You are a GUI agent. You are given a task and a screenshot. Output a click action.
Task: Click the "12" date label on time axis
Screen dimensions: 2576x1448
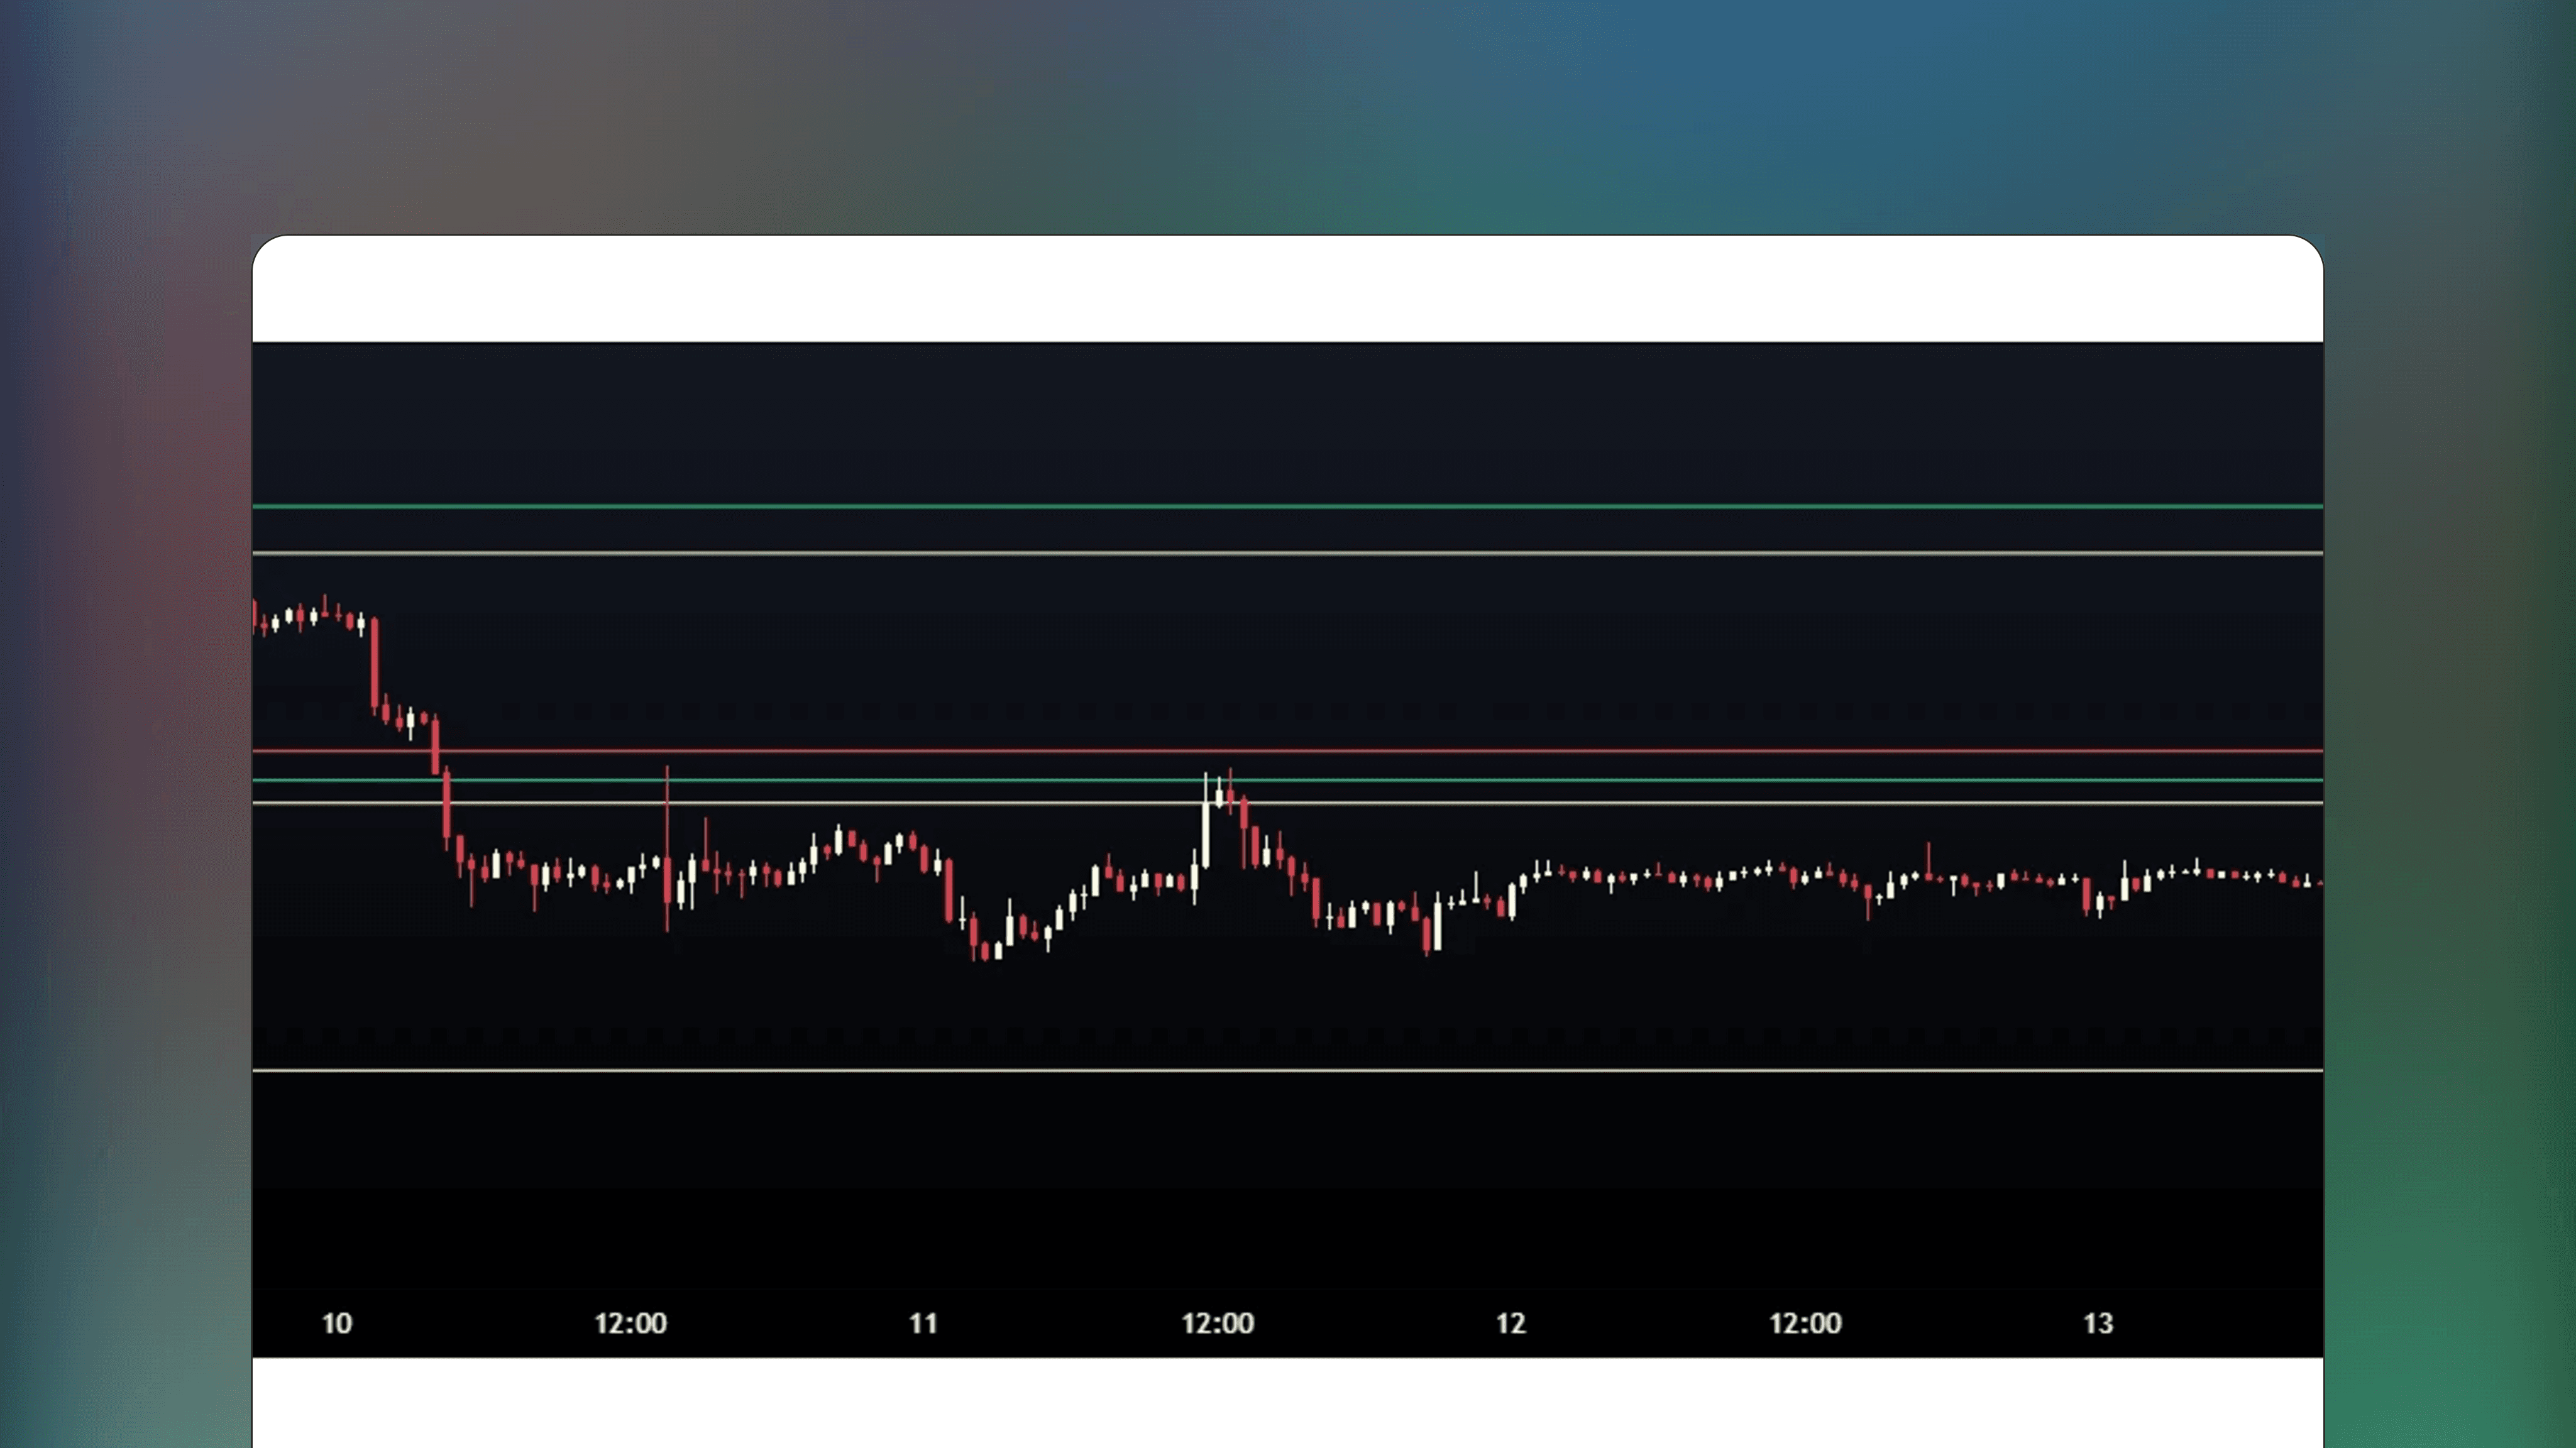pyautogui.click(x=1510, y=1322)
